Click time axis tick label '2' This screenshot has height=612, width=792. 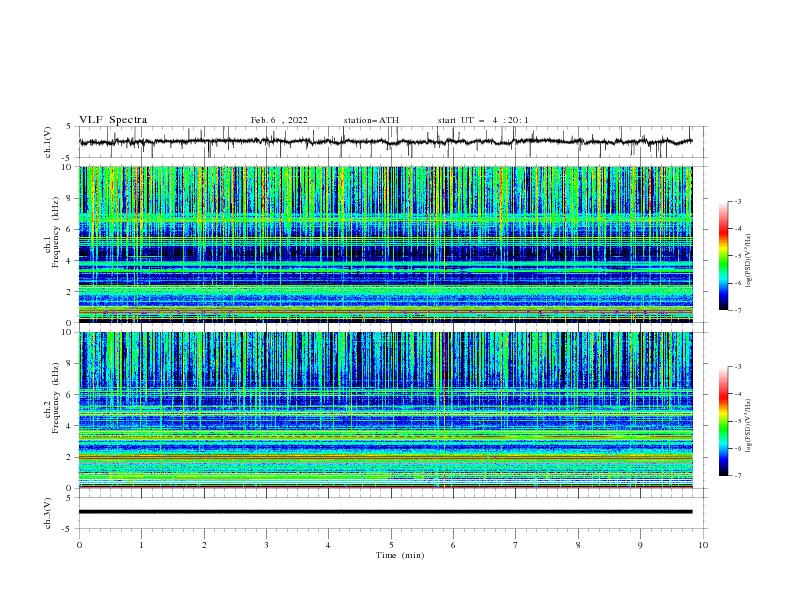pyautogui.click(x=204, y=545)
